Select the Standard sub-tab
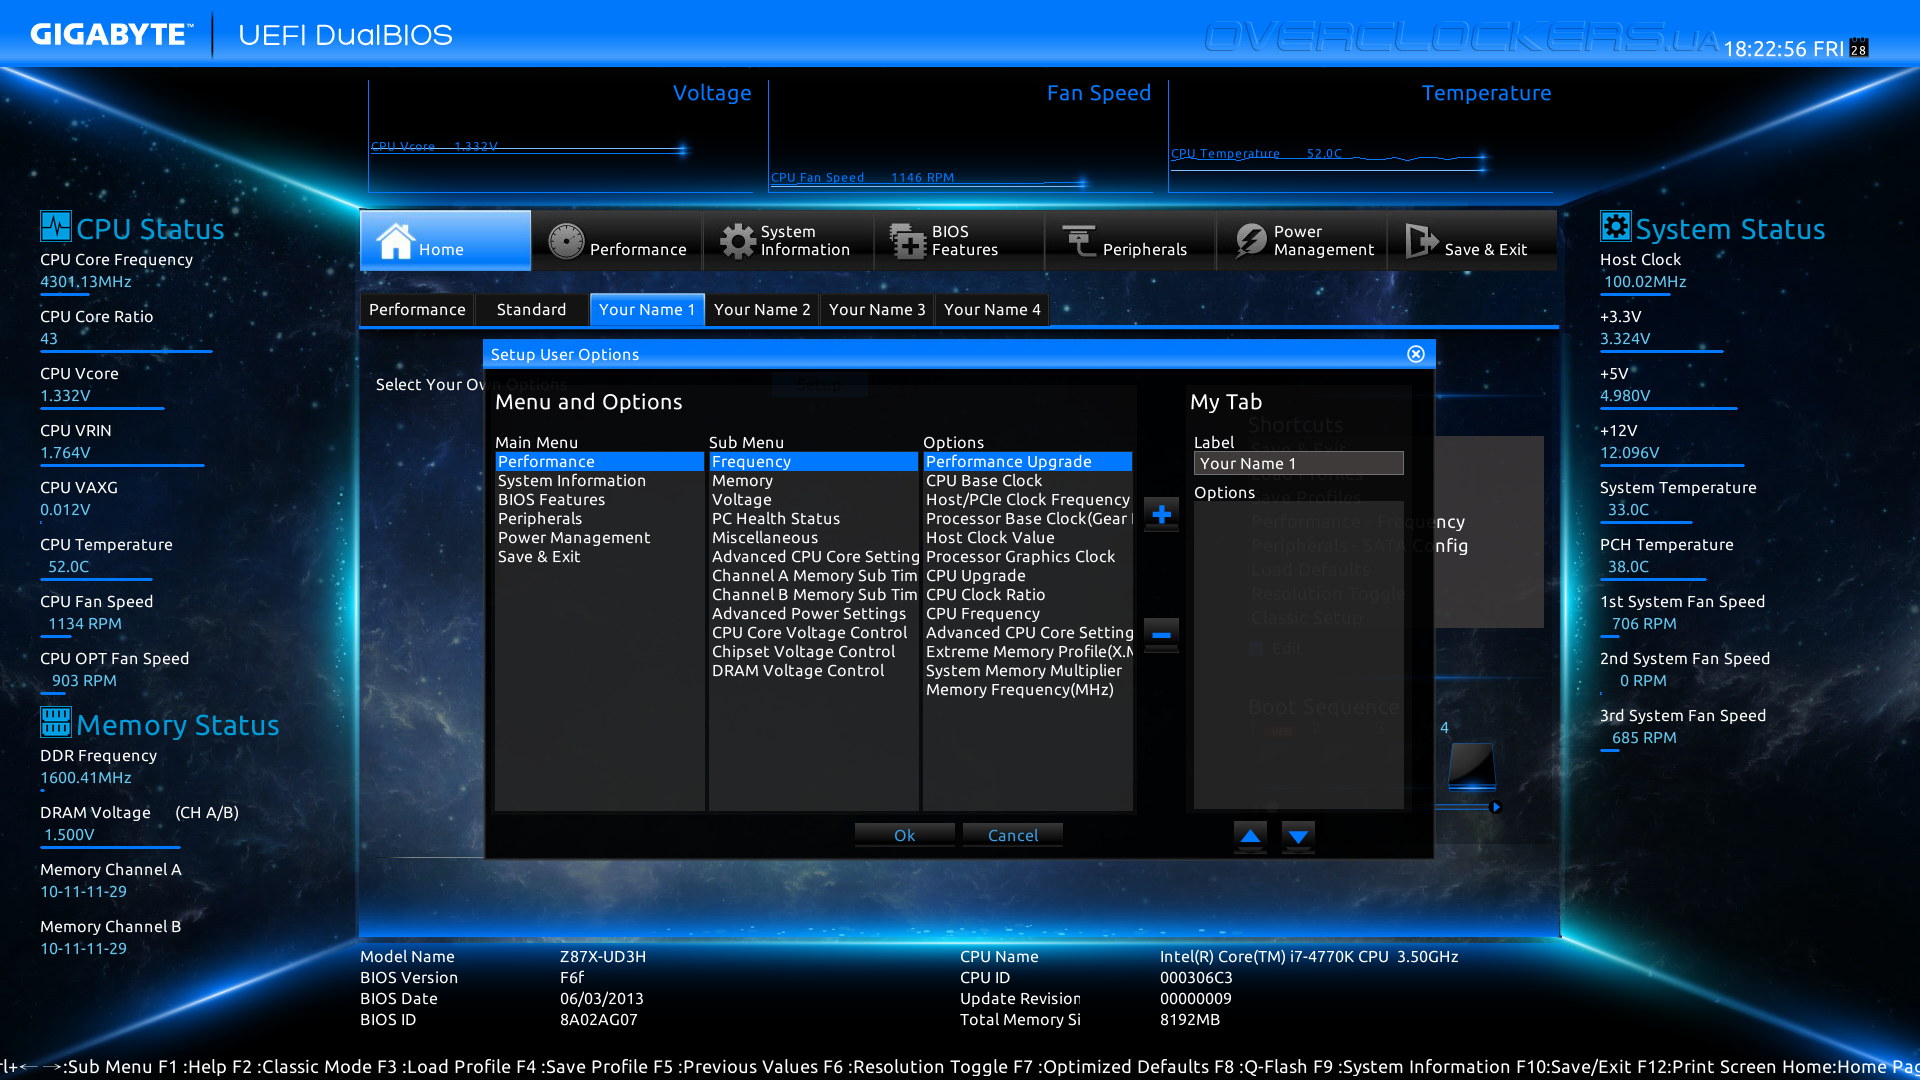Image resolution: width=1920 pixels, height=1080 pixels. tap(531, 309)
